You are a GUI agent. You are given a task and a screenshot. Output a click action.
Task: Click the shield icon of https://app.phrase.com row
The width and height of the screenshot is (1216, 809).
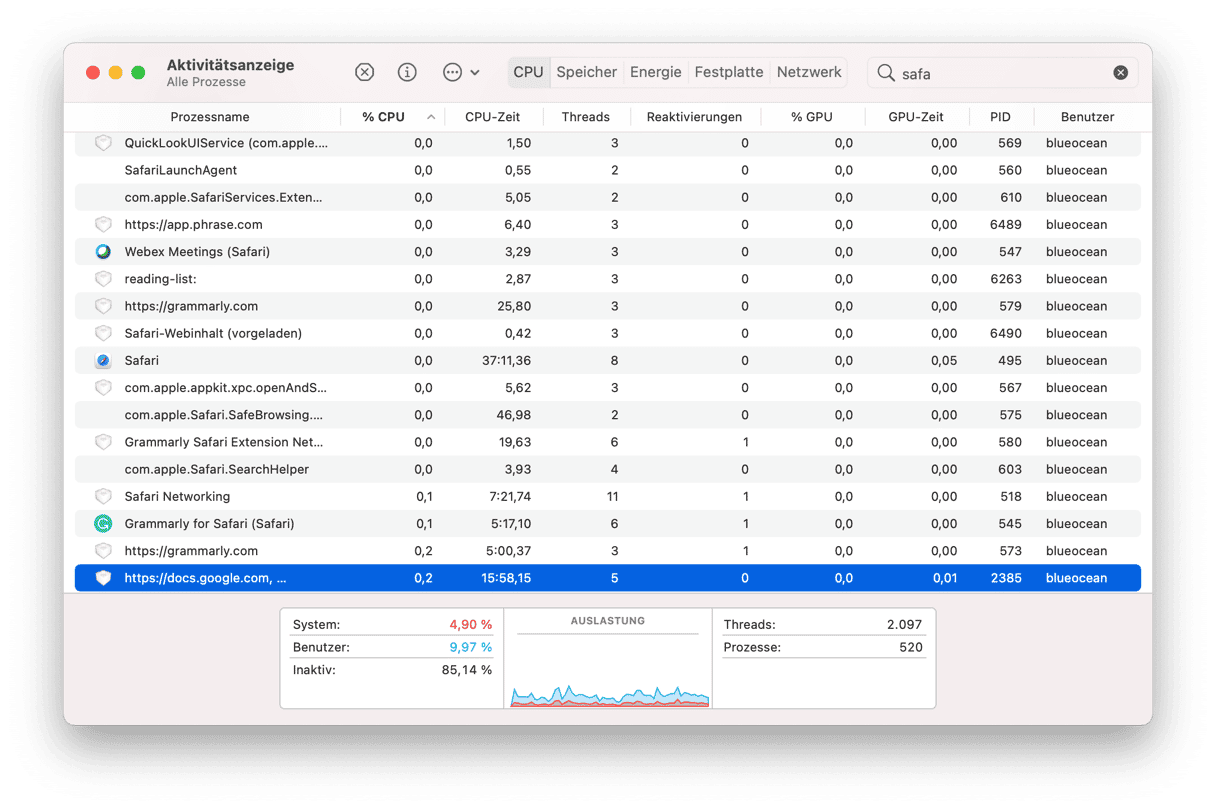coord(103,225)
